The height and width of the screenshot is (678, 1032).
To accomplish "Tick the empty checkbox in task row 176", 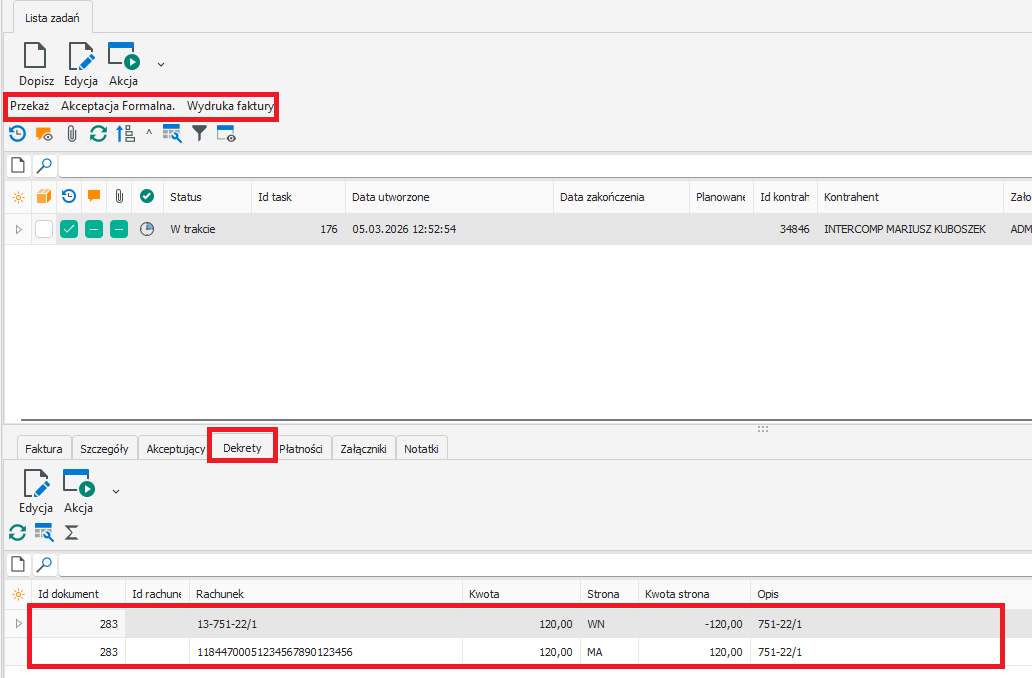I will coord(44,229).
